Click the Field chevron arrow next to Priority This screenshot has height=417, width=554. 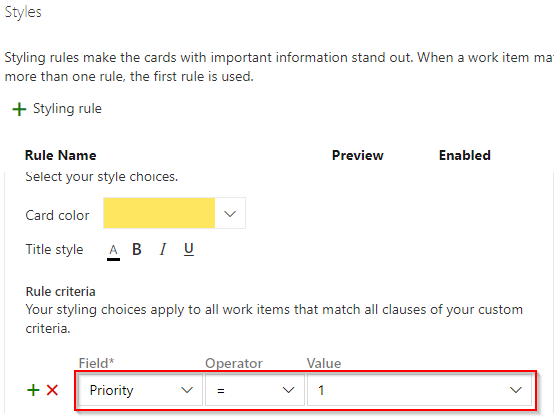click(187, 390)
